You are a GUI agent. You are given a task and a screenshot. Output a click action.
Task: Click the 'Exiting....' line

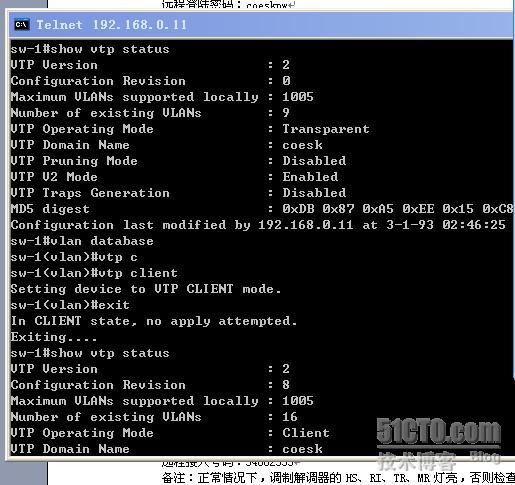pos(54,337)
